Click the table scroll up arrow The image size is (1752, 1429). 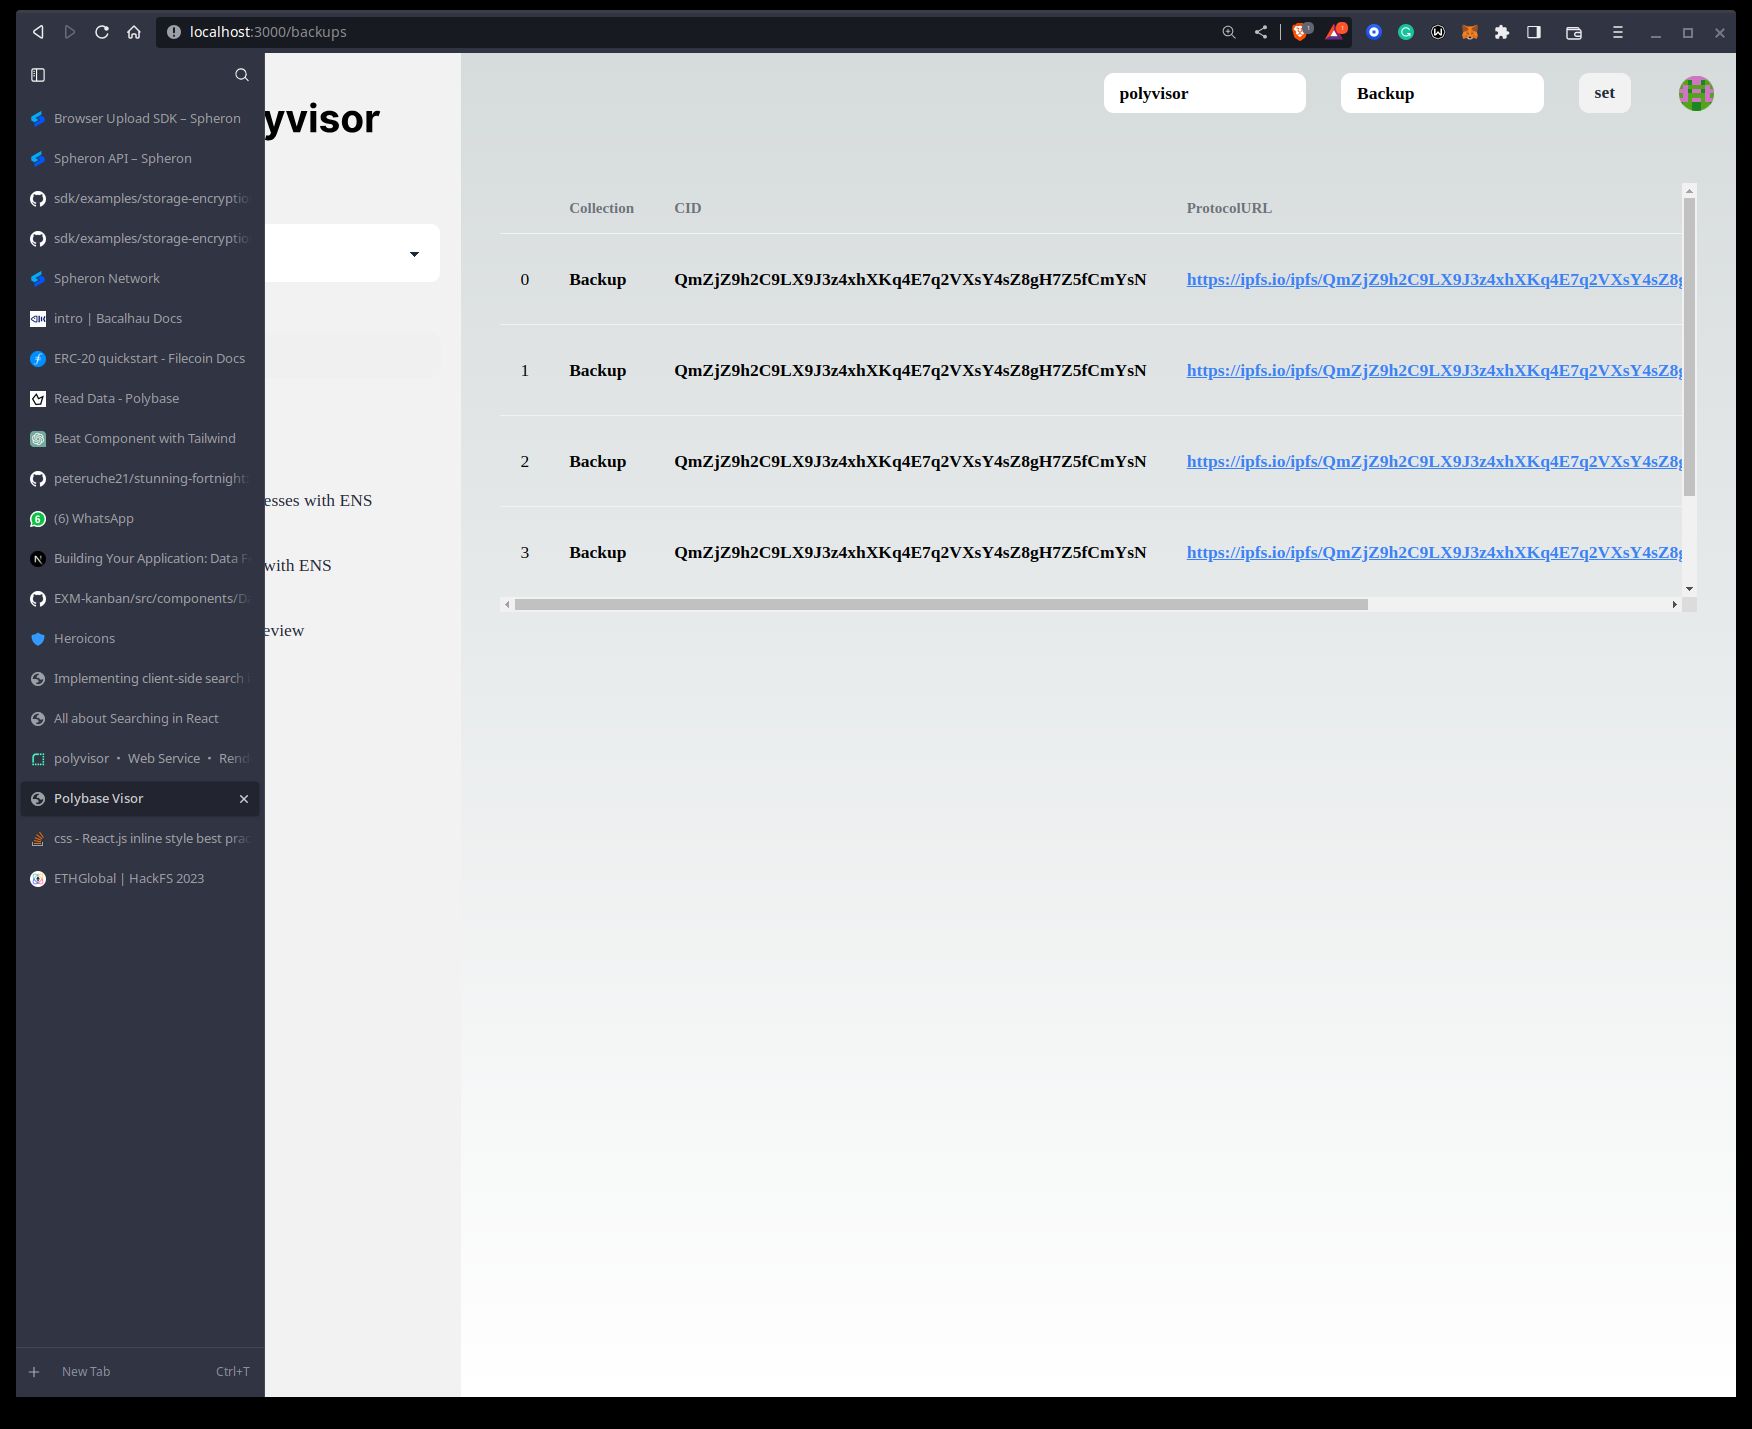pos(1690,190)
